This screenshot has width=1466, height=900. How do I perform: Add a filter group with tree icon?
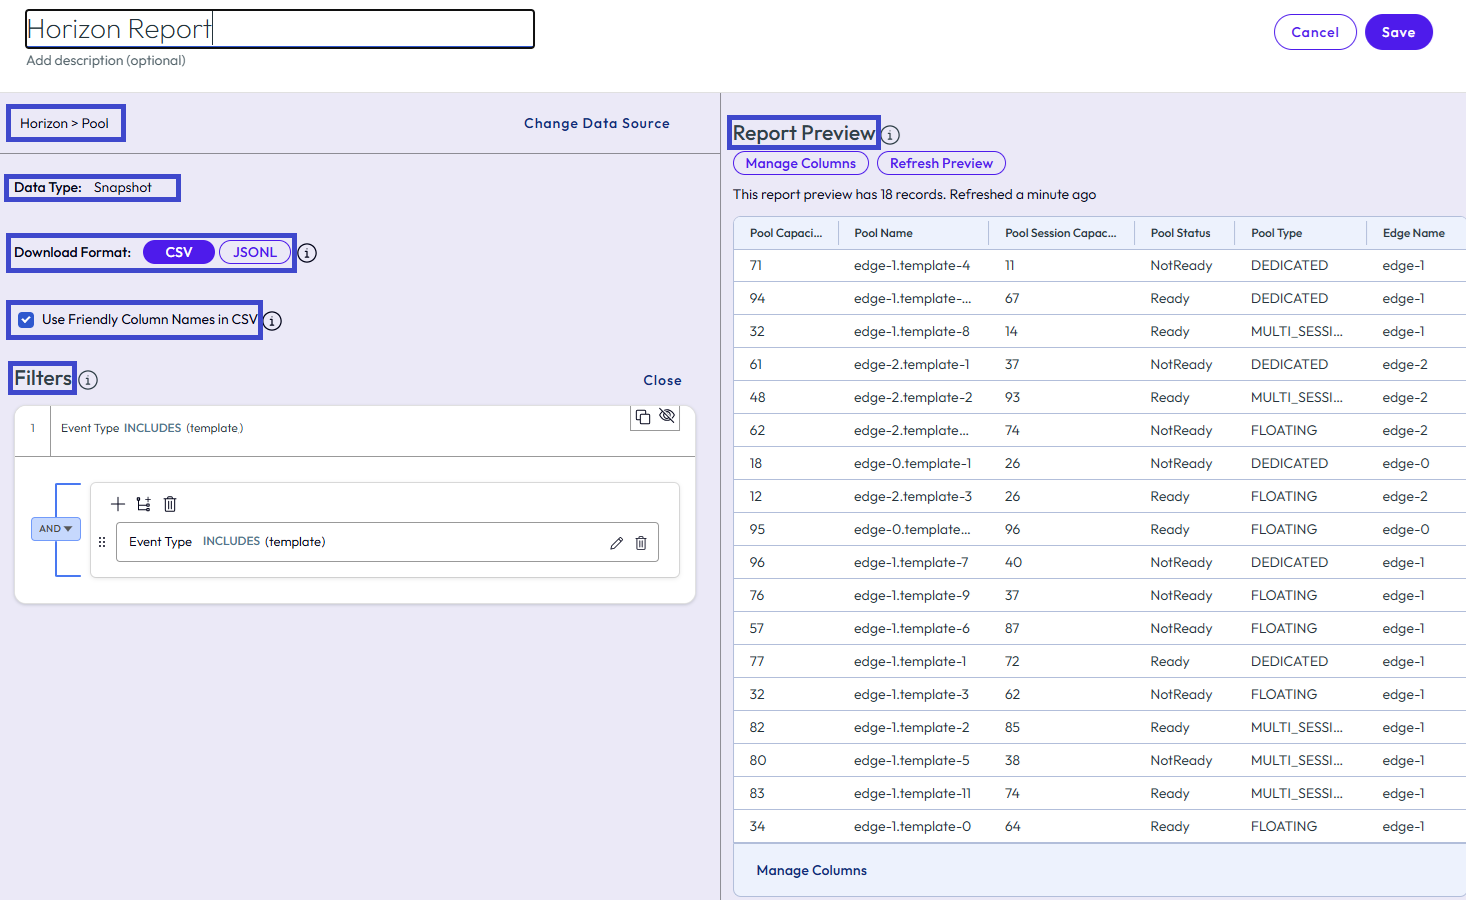144,504
